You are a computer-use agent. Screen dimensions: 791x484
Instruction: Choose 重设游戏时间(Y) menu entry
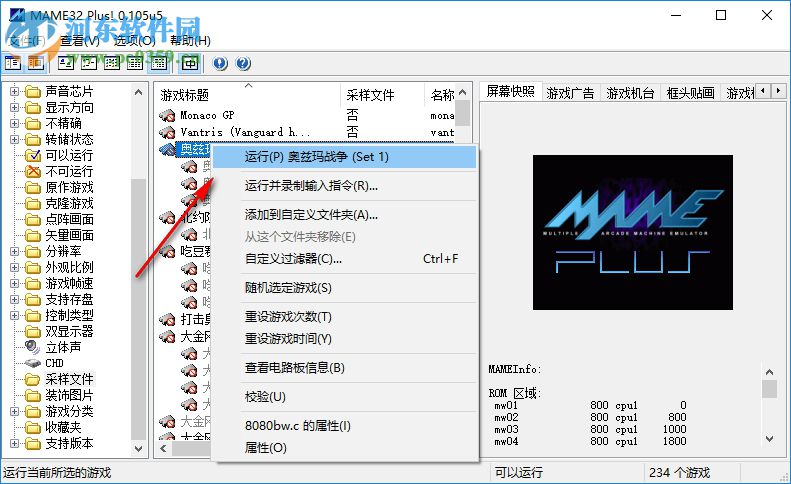point(345,339)
